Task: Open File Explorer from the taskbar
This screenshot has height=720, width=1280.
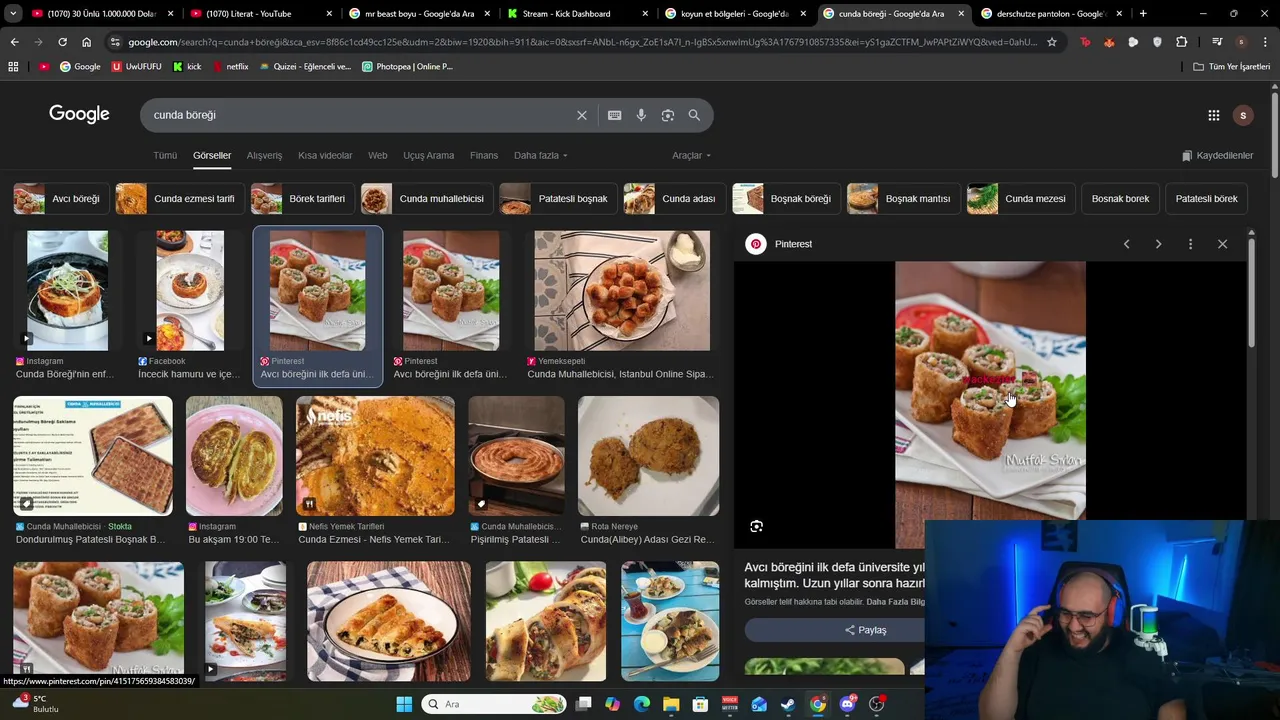Action: (671, 704)
